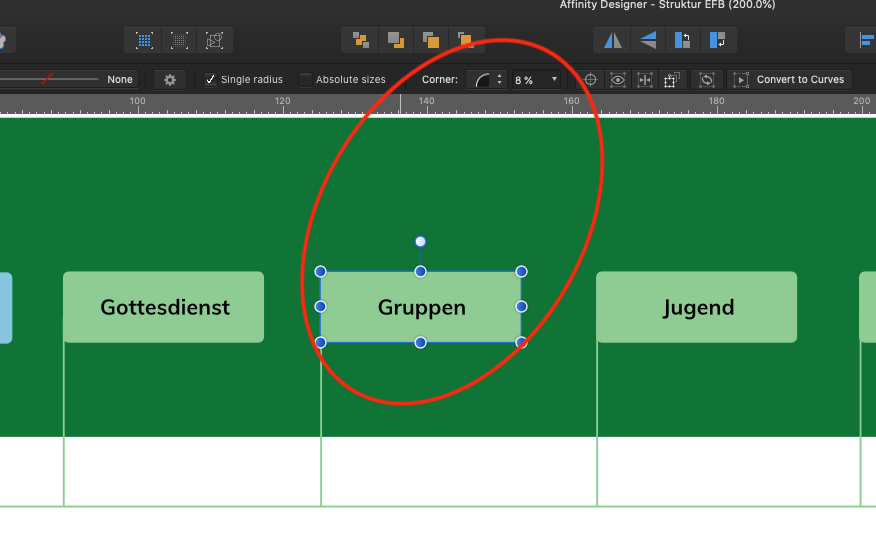Open the alignment icon at toolbar edge
Screen dimensions: 876x545
pyautogui.click(x=865, y=40)
